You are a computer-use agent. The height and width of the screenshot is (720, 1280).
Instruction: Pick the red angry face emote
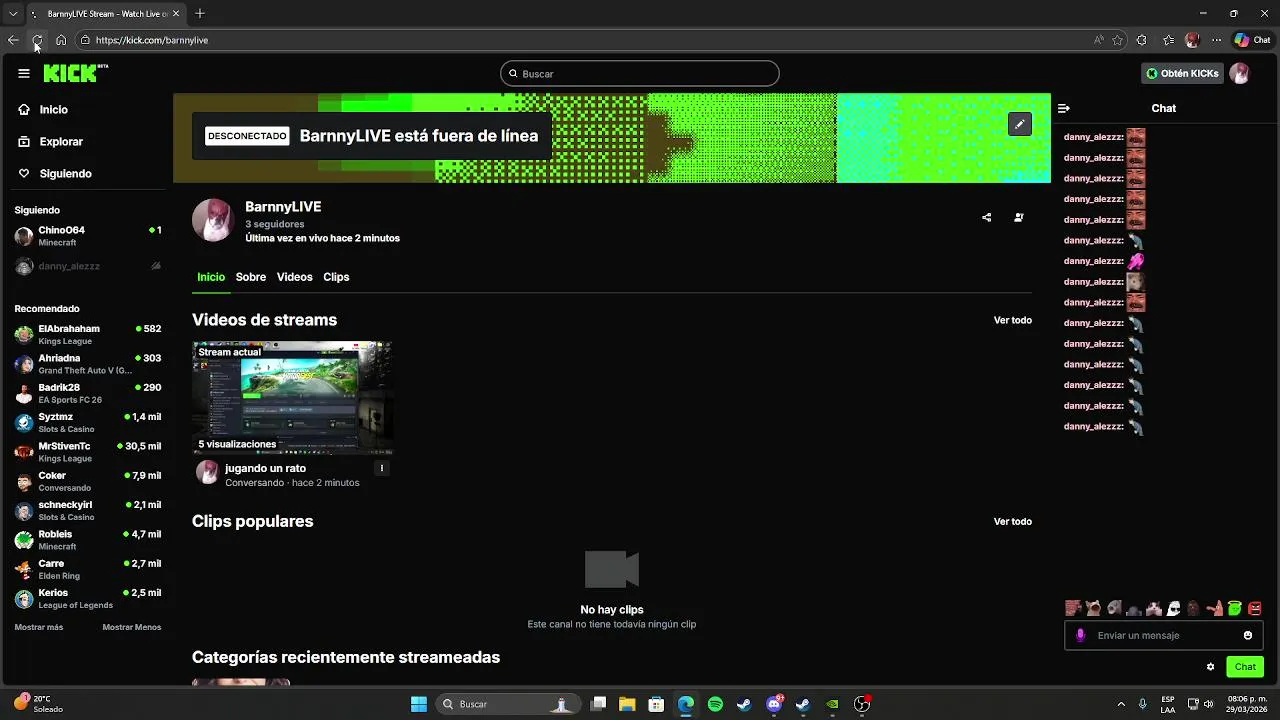(x=1255, y=608)
